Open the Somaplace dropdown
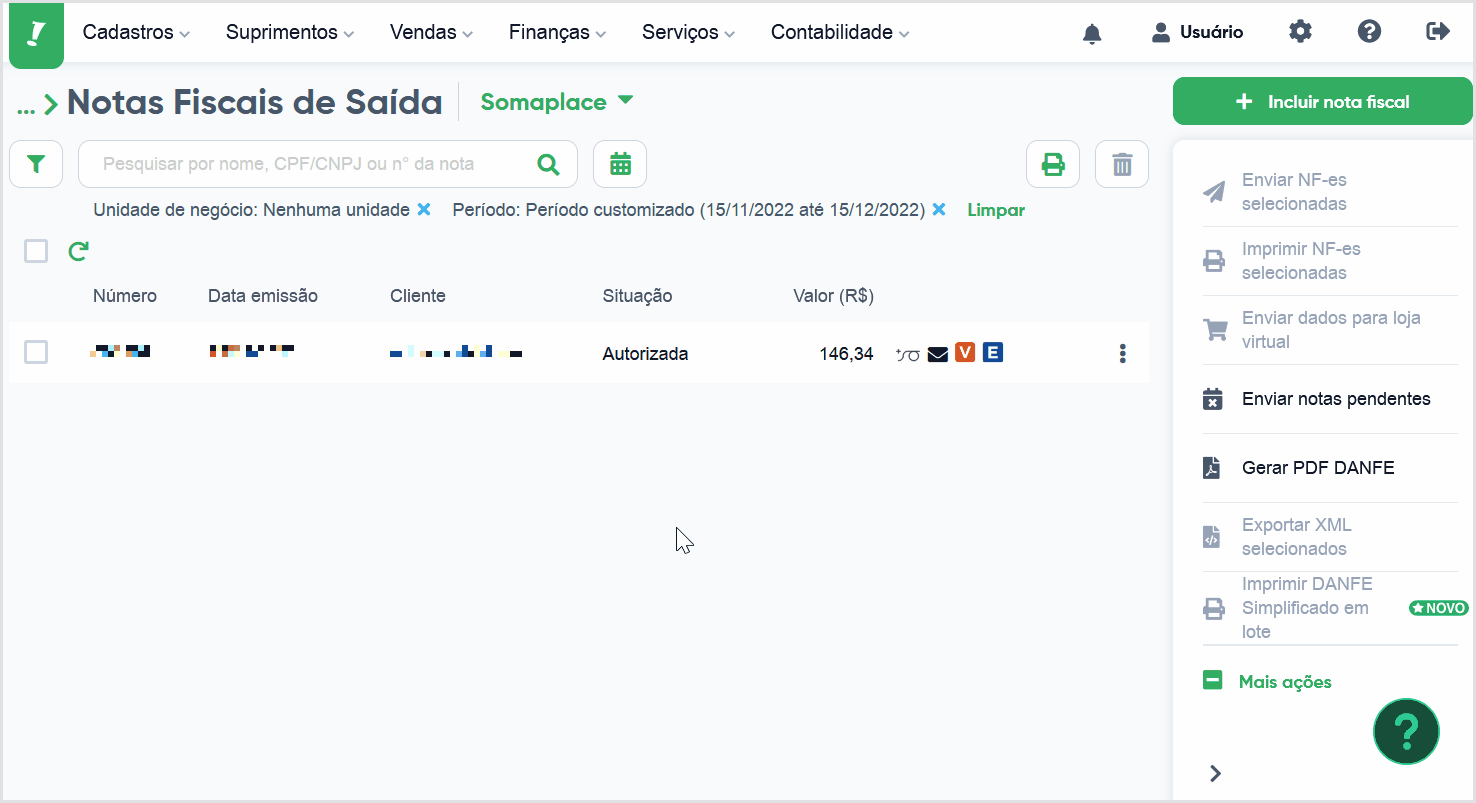 (557, 102)
